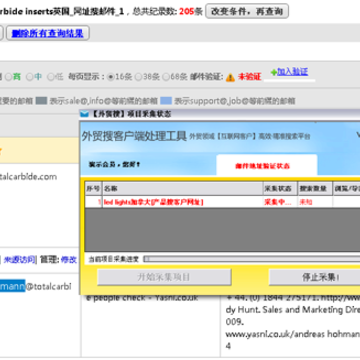Select the led lights加拿大 project row
The height and width of the screenshot is (360, 360).
[223, 202]
